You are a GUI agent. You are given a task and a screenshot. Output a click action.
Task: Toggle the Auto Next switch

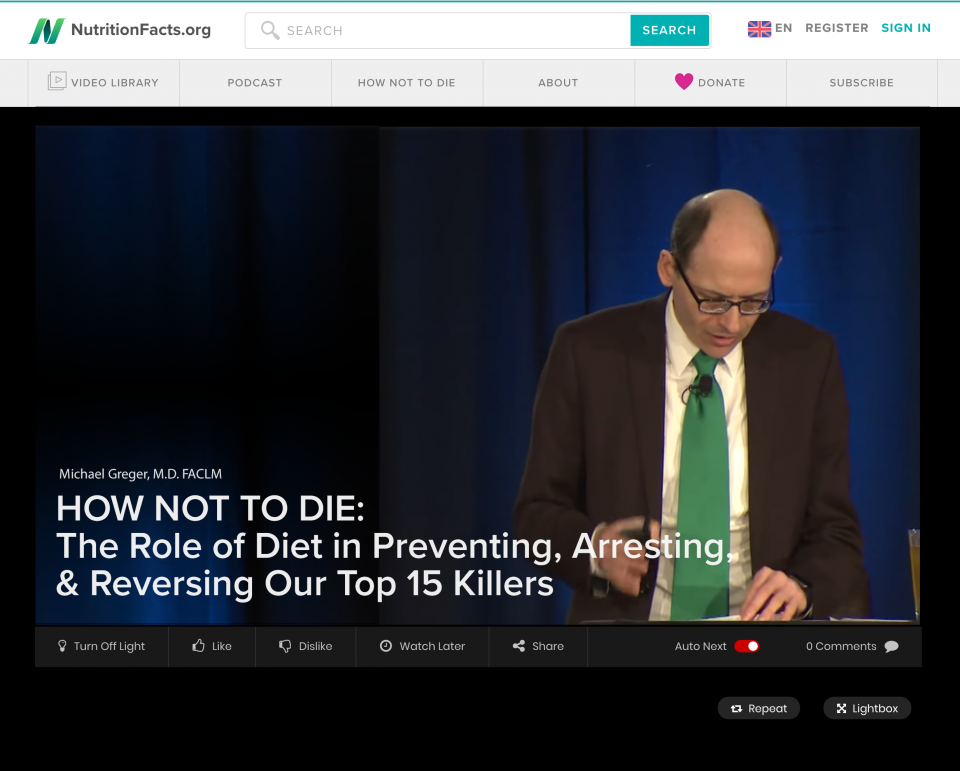[746, 646]
